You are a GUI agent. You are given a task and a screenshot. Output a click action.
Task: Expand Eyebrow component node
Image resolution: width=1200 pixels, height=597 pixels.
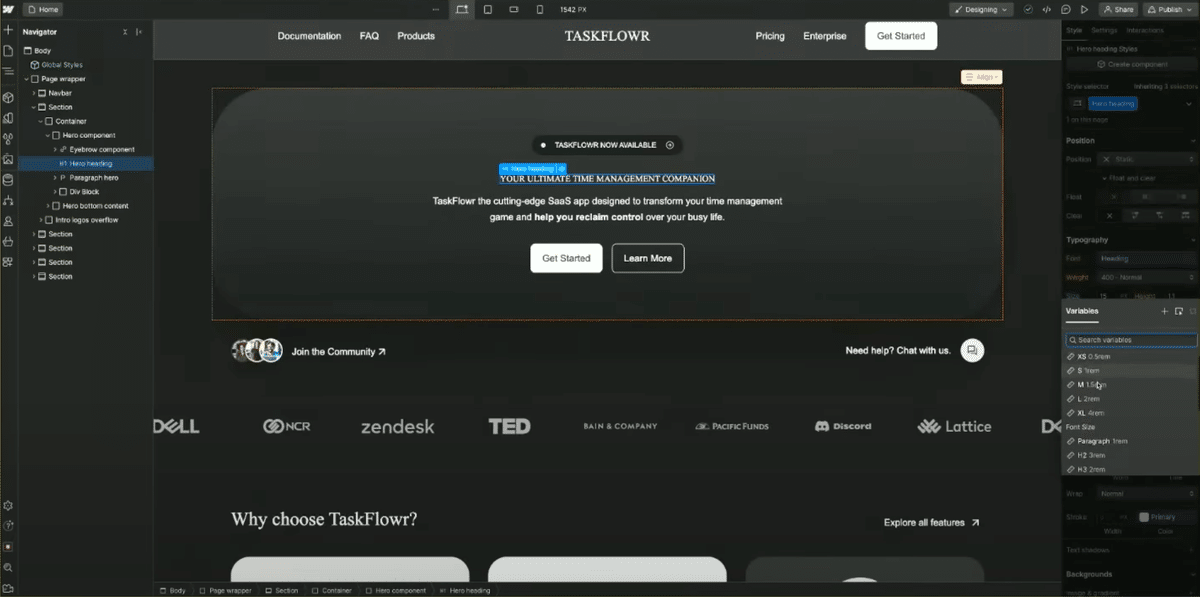(55, 149)
